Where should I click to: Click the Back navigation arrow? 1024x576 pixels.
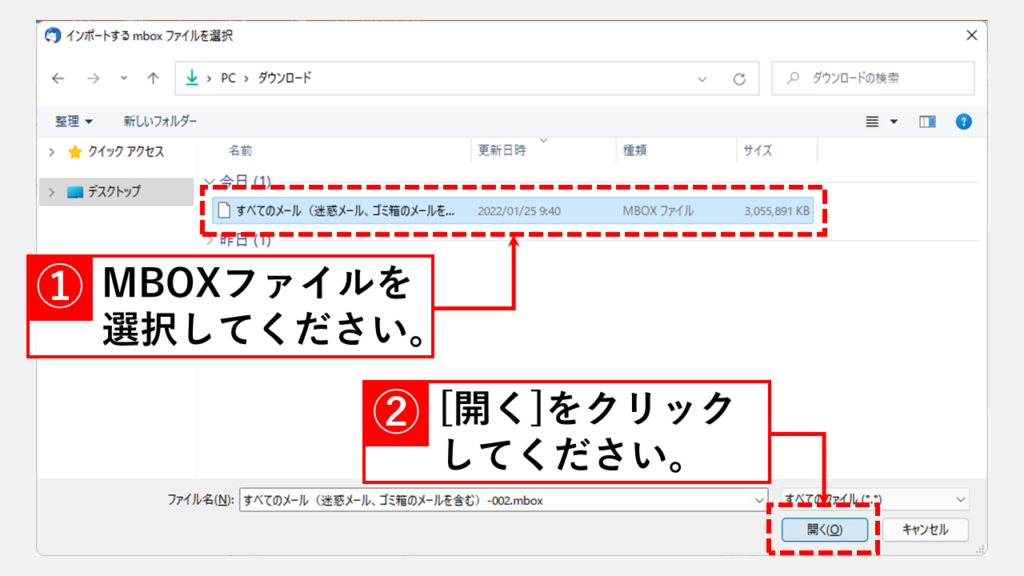point(59,78)
